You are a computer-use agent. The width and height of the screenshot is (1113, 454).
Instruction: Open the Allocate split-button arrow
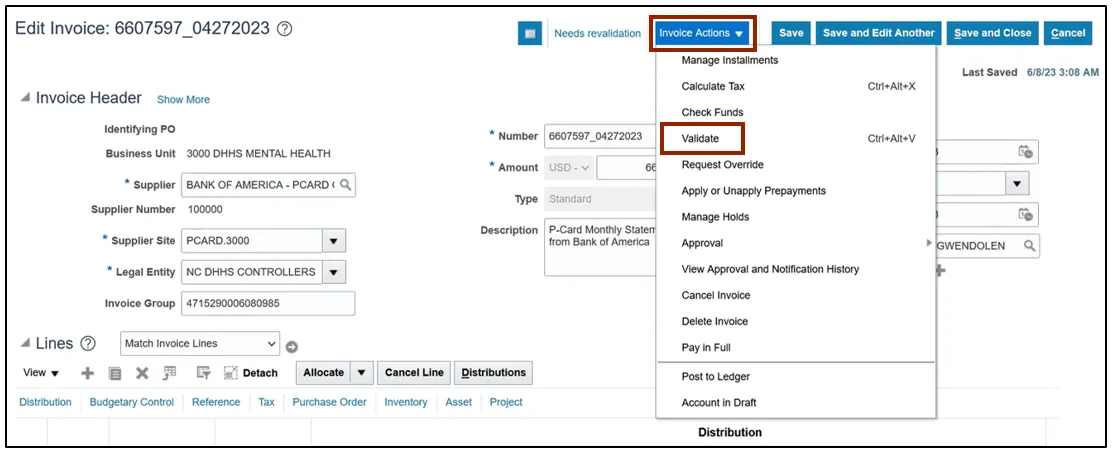pos(362,373)
